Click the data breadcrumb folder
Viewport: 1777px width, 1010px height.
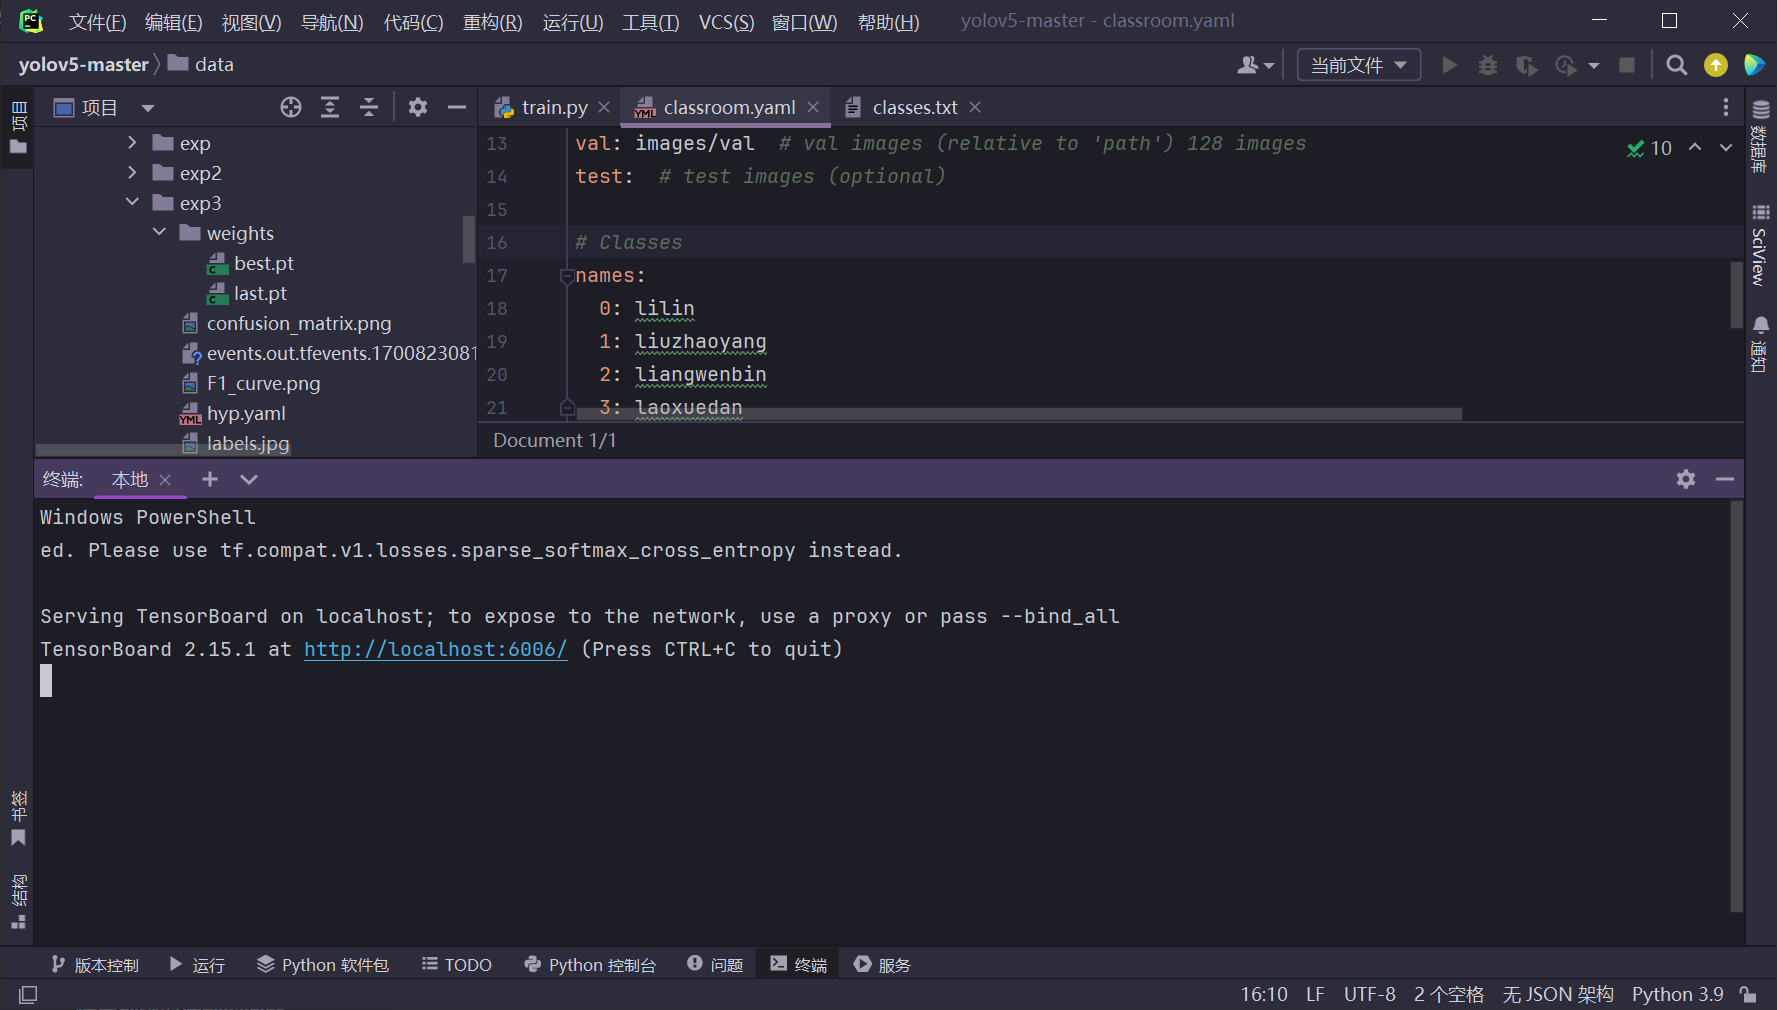201,64
